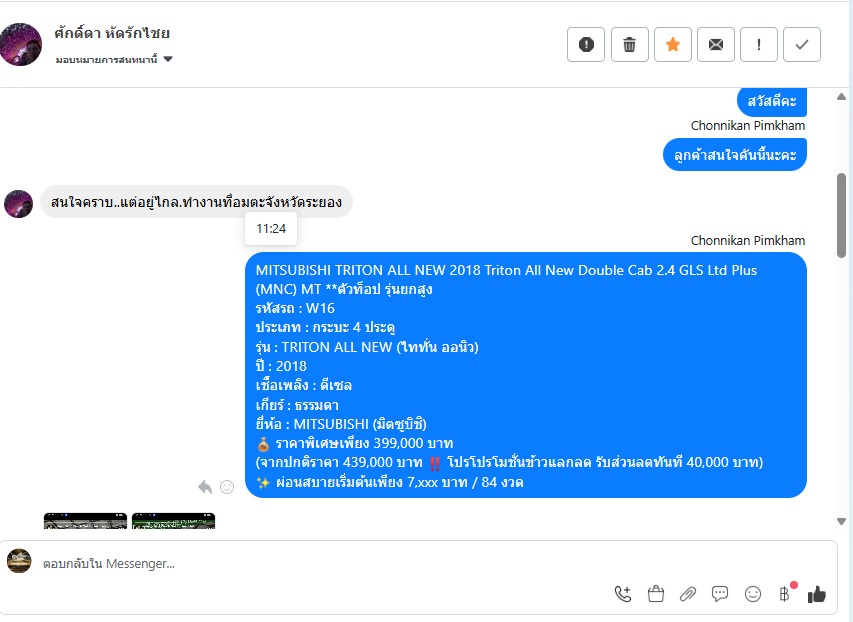Viewport: 853px width, 622px height.
Task: Expand the assign conversation dropdown arrow
Action: pyautogui.click(x=168, y=59)
